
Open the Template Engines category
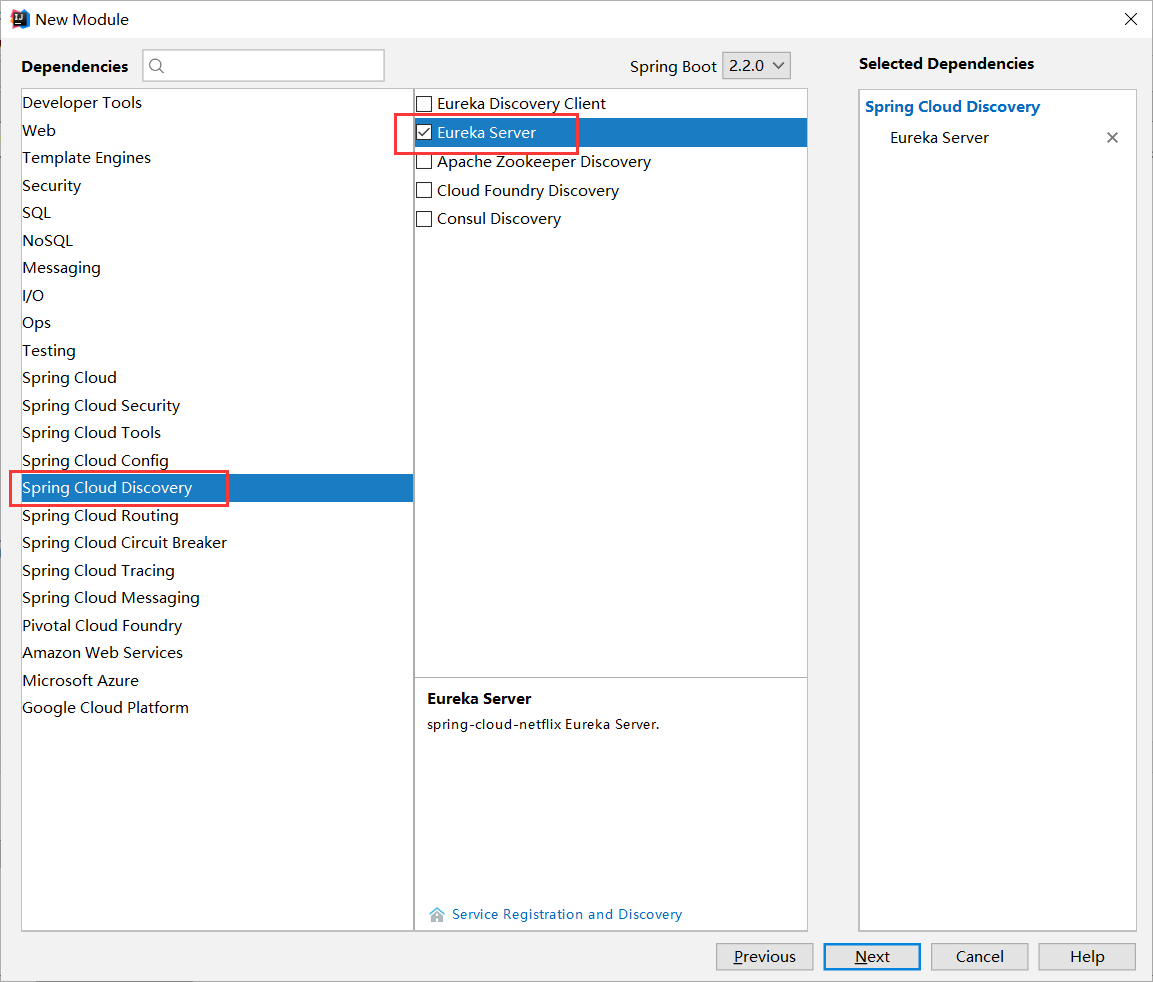pyautogui.click(x=217, y=157)
